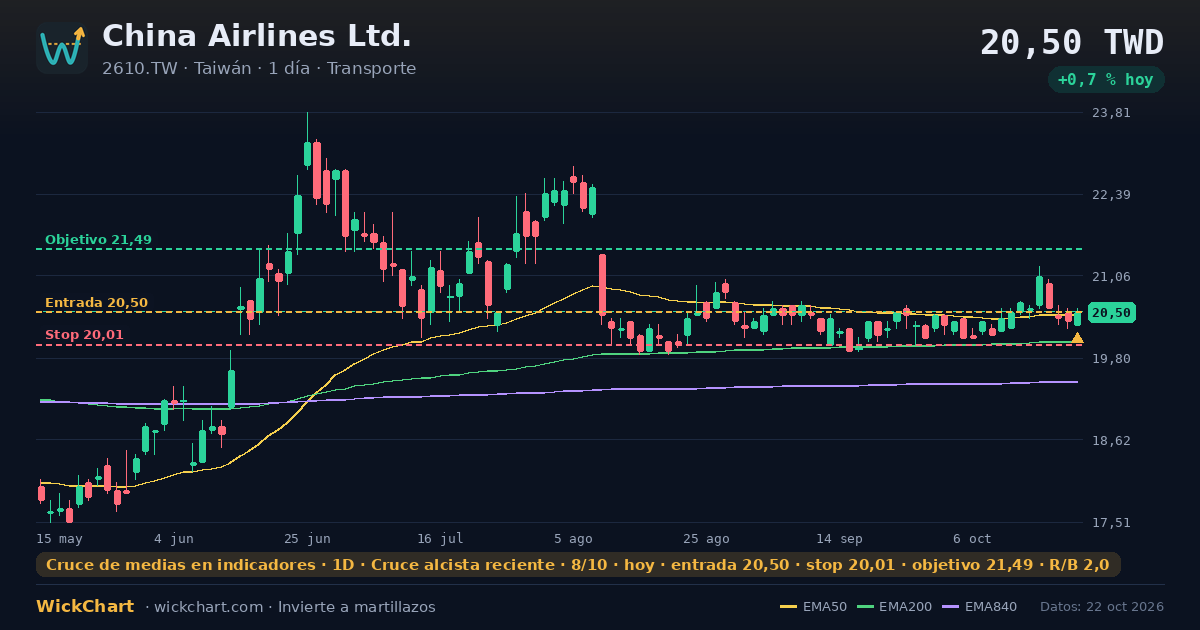The width and height of the screenshot is (1200, 630).
Task: Select the Entrada 20,50 level label
Action: click(96, 303)
